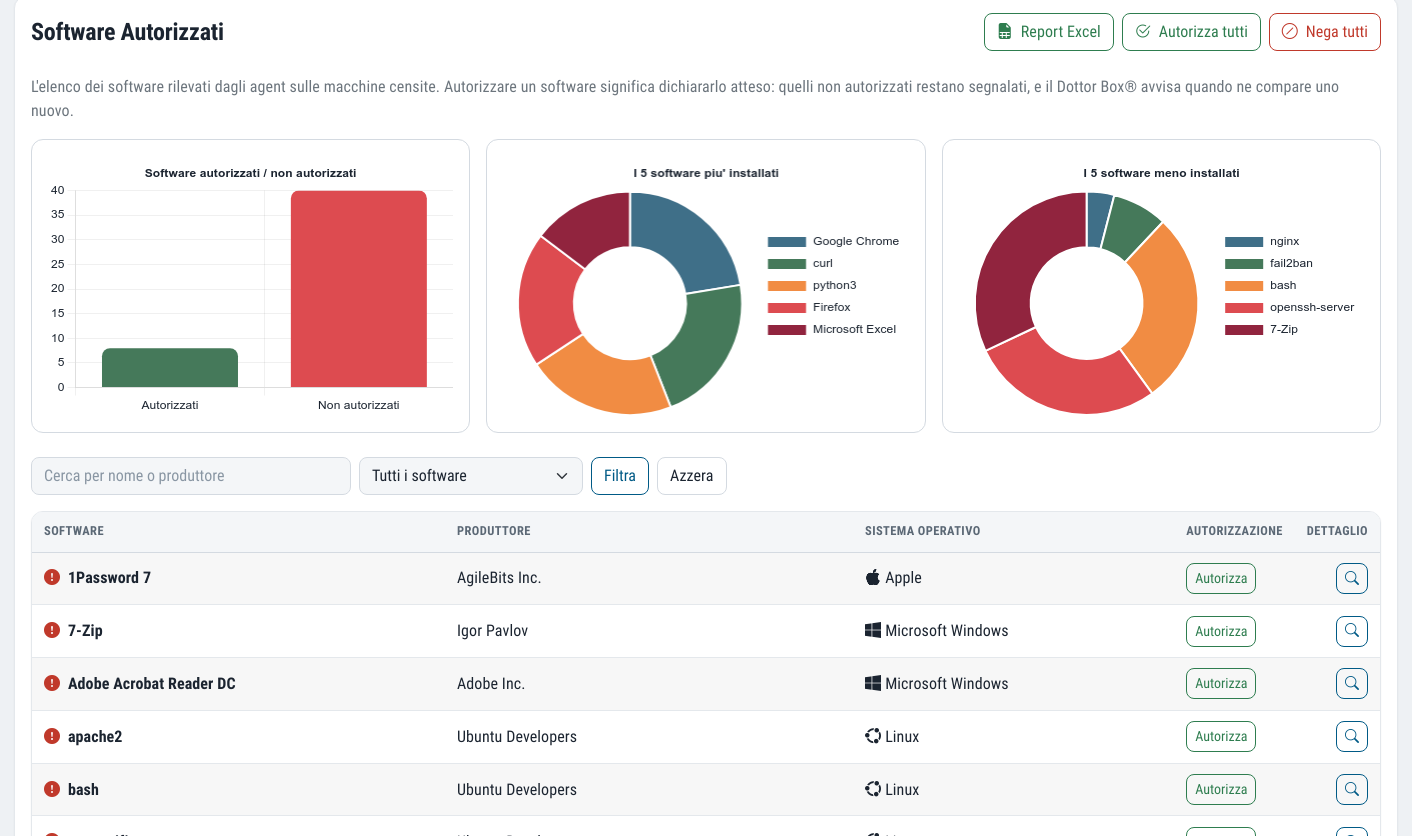The height and width of the screenshot is (836, 1412).
Task: Click red warning icon beside apache2
Action: click(52, 737)
